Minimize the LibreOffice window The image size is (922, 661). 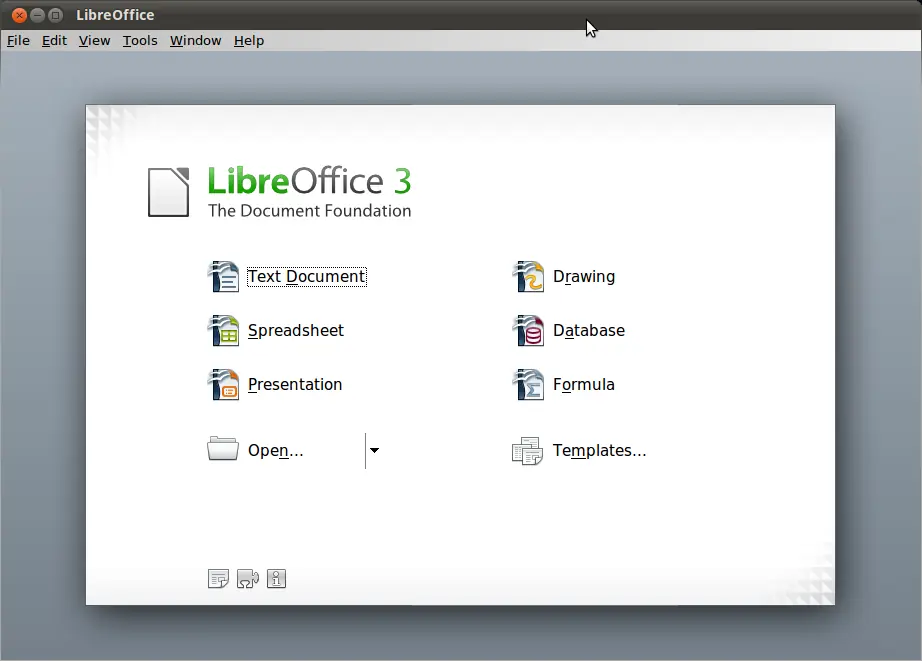(x=37, y=15)
